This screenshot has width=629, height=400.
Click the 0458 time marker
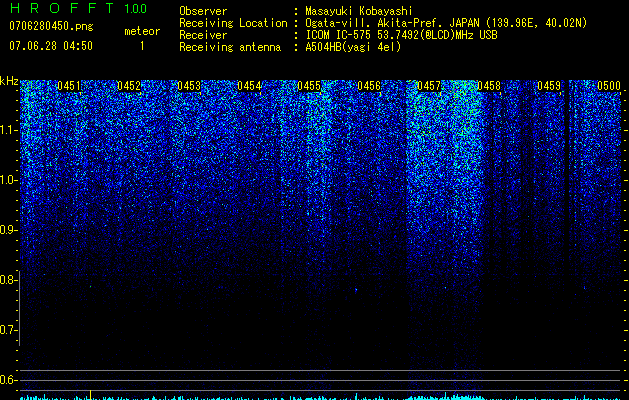pyautogui.click(x=489, y=86)
